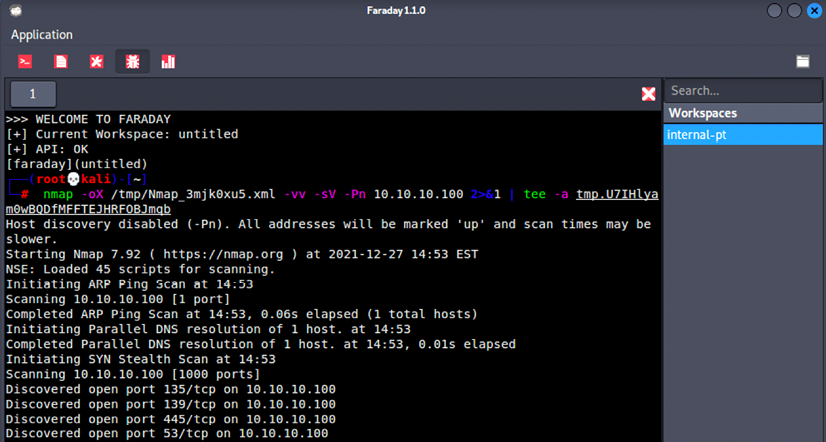Open the Application menu
The width and height of the screenshot is (826, 442).
tap(42, 35)
